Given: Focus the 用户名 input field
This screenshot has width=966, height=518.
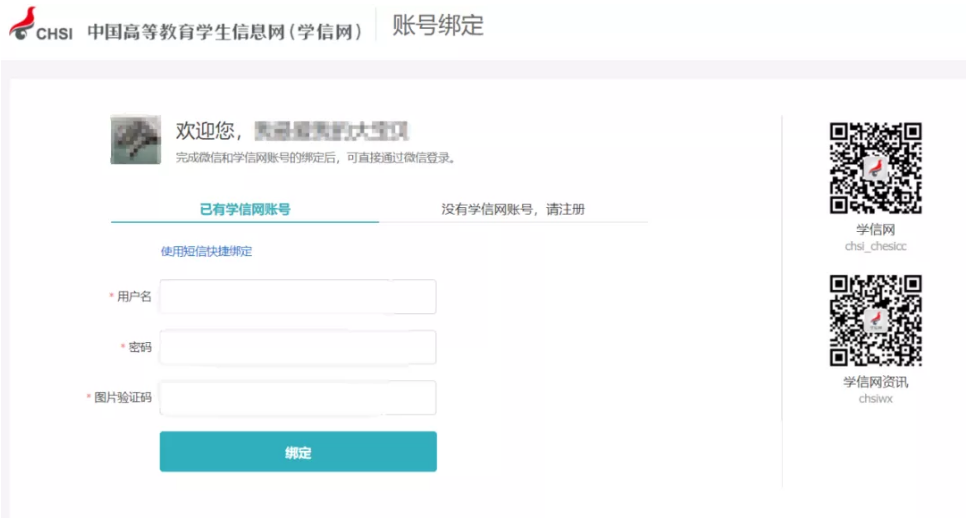Looking at the screenshot, I should point(298,297).
